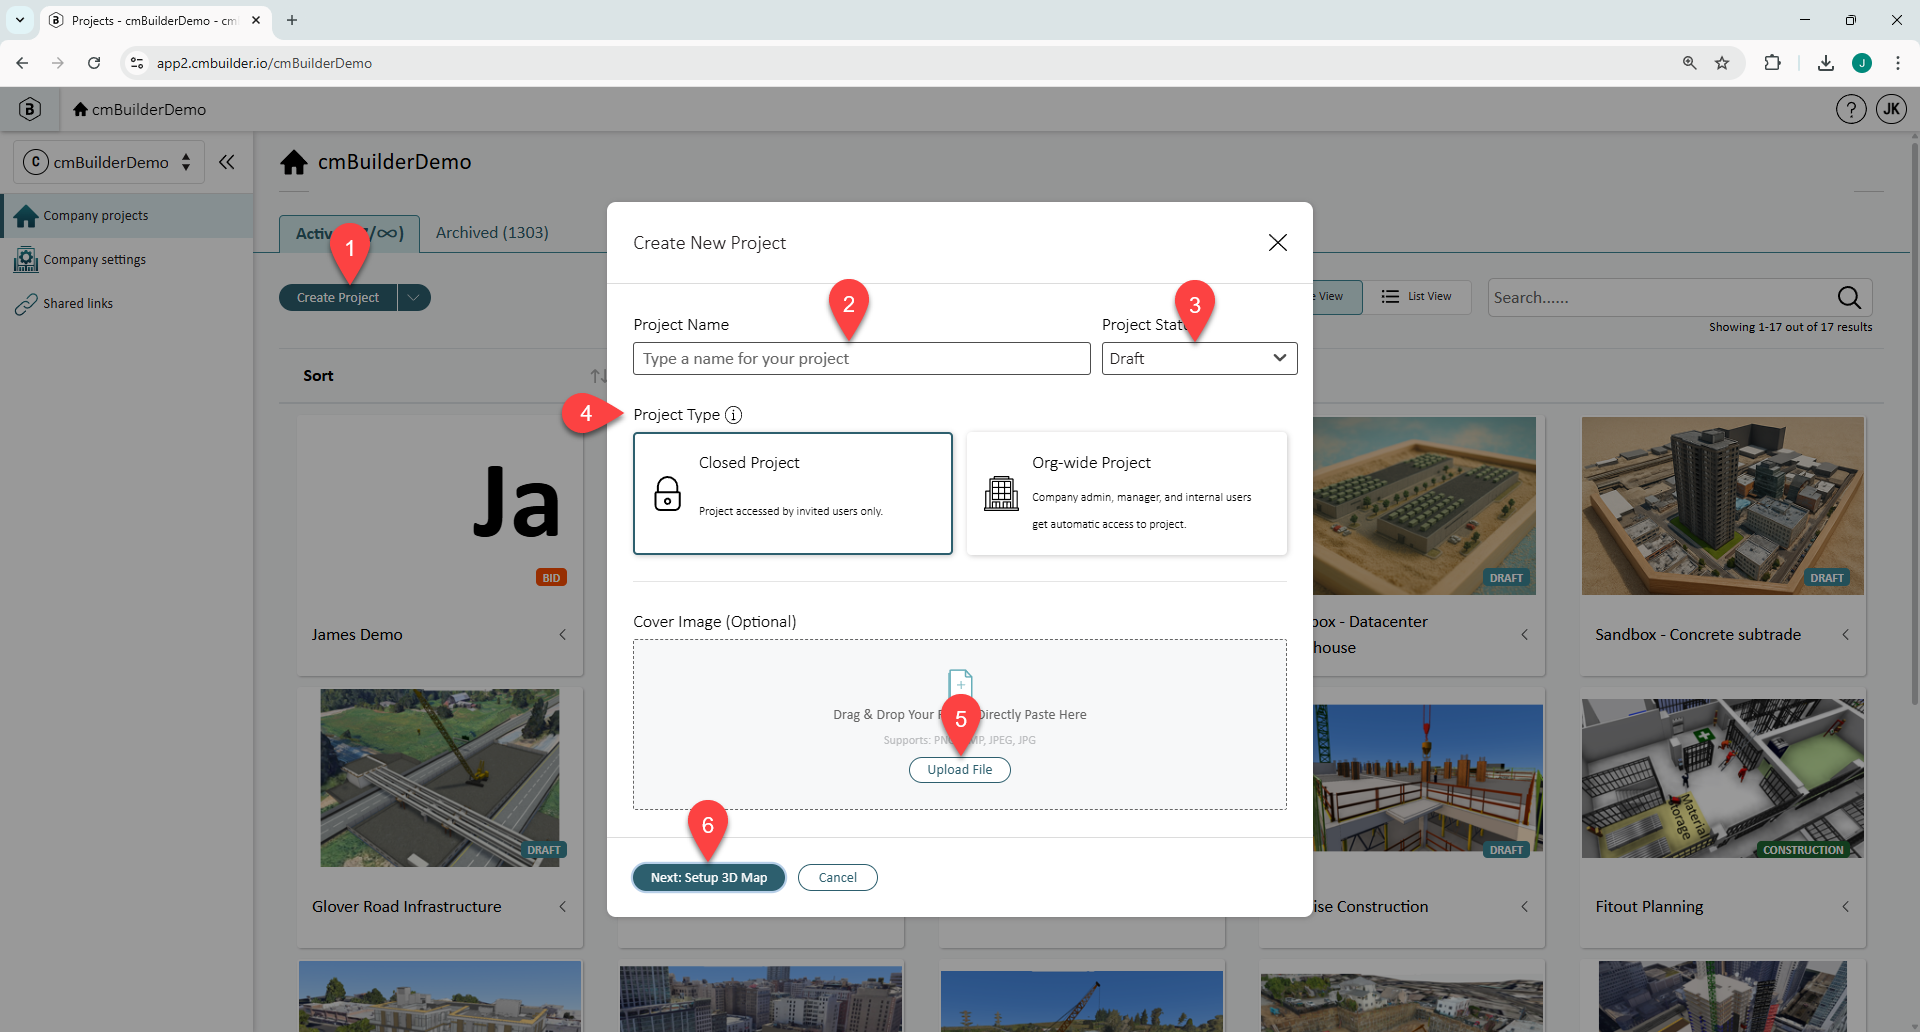The width and height of the screenshot is (1920, 1032).
Task: Expand the Glover Road Infrastructure card chevron
Action: (563, 907)
